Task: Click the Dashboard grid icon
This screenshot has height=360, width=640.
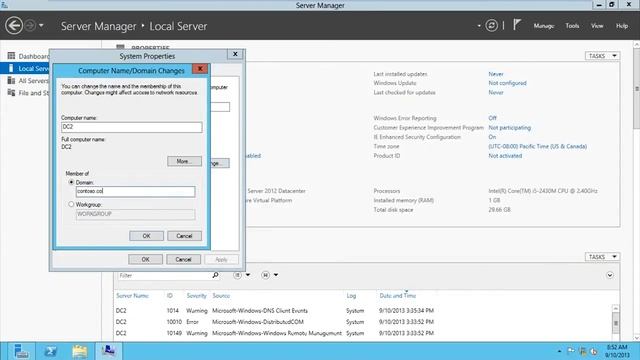Action: click(11, 56)
